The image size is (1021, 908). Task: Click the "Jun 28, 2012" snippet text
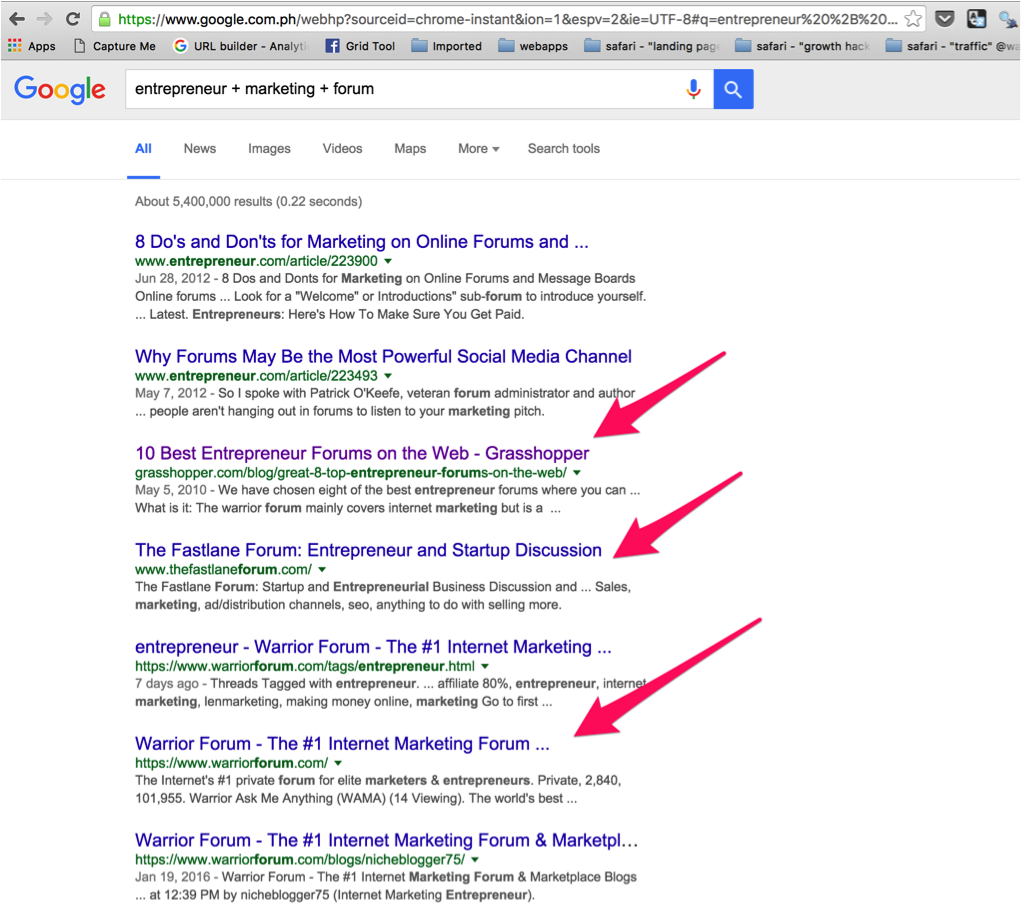pos(173,278)
